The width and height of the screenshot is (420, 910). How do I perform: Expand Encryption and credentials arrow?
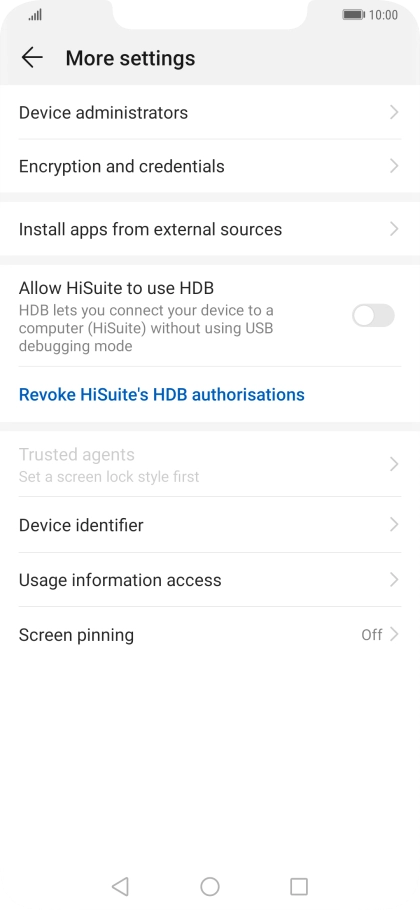(394, 166)
